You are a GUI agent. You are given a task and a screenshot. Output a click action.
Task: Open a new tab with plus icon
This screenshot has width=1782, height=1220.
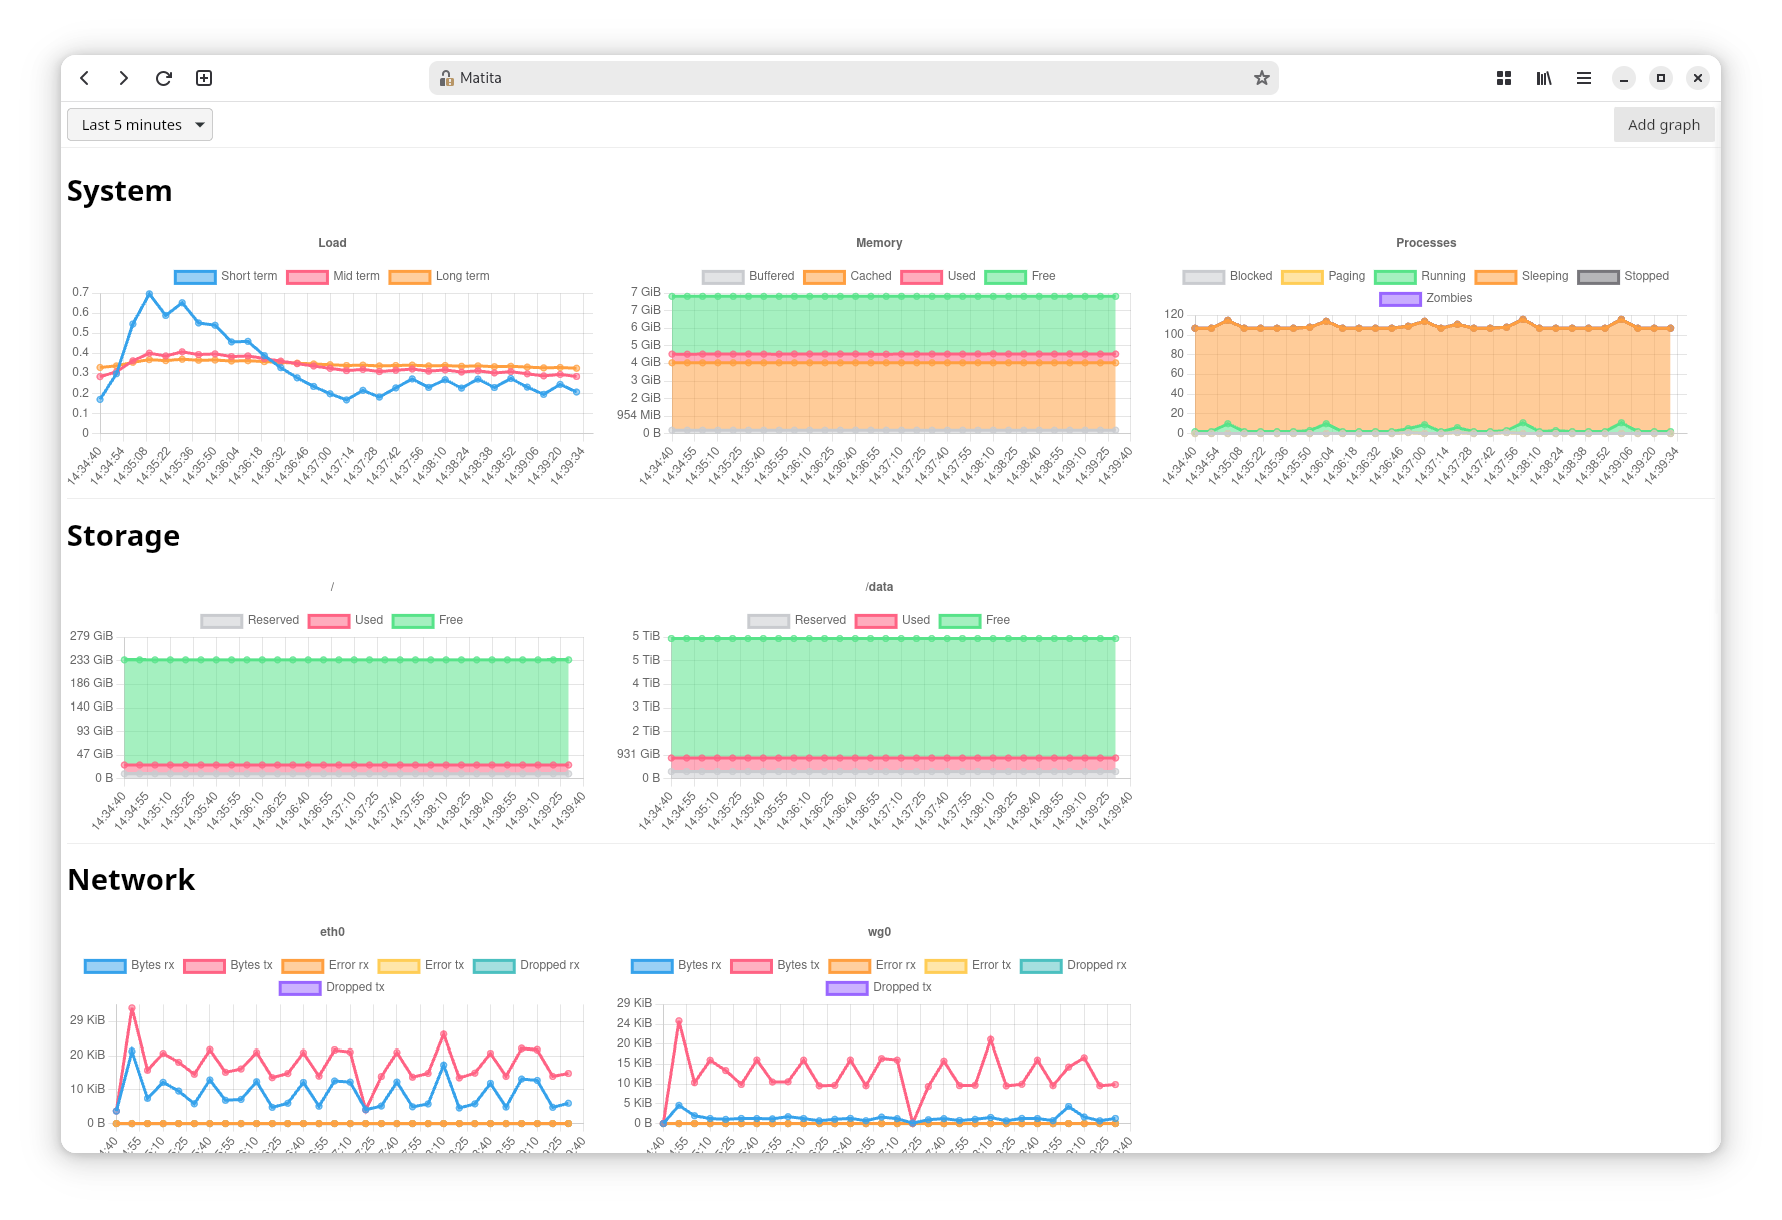(x=204, y=78)
